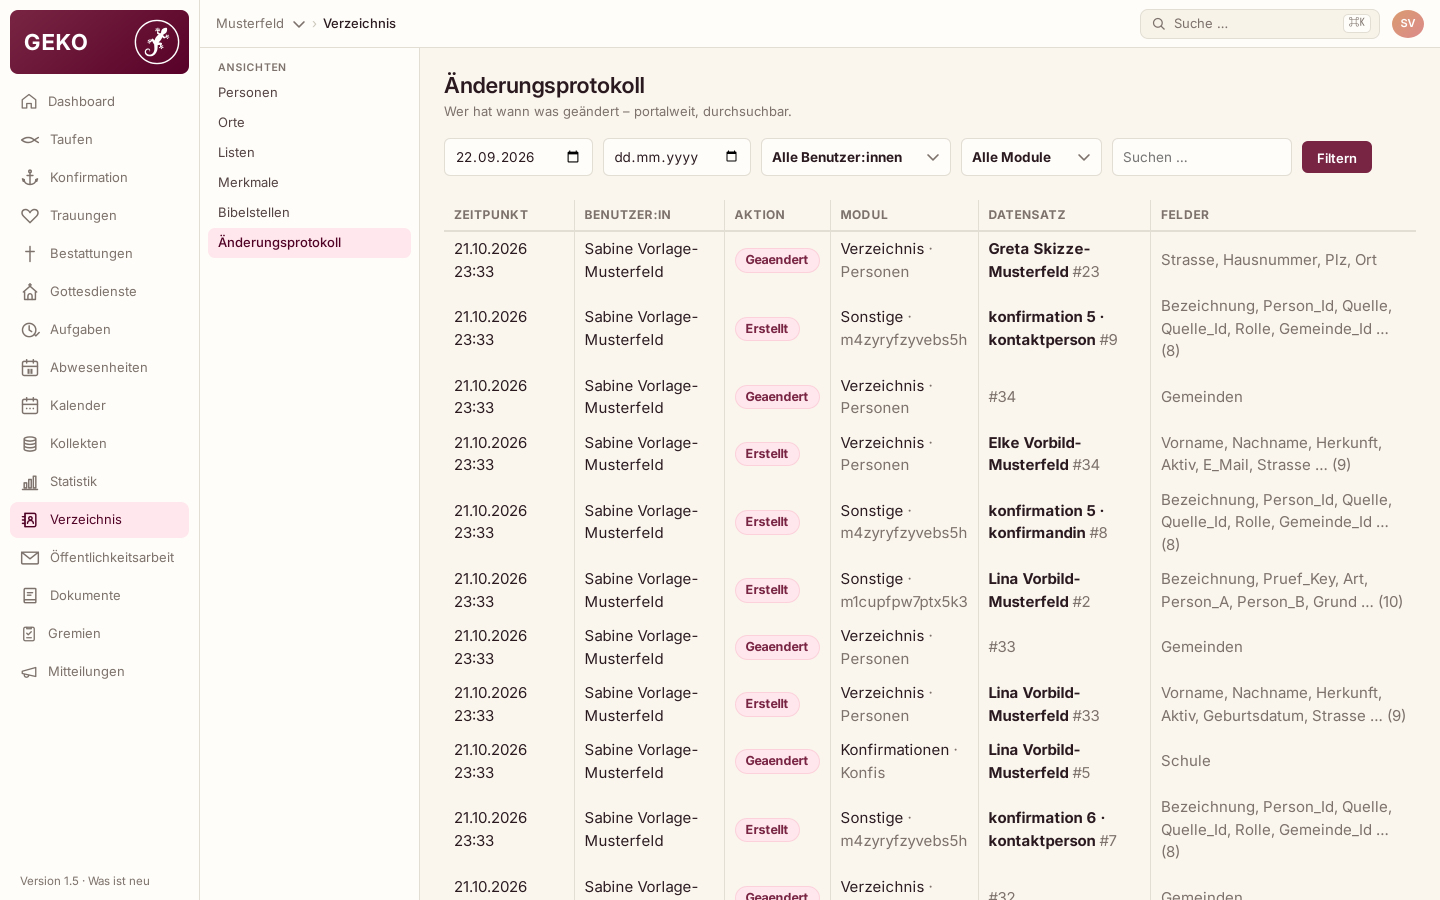
Task: Click the Mitteilungen megaphone icon
Action: [29, 671]
